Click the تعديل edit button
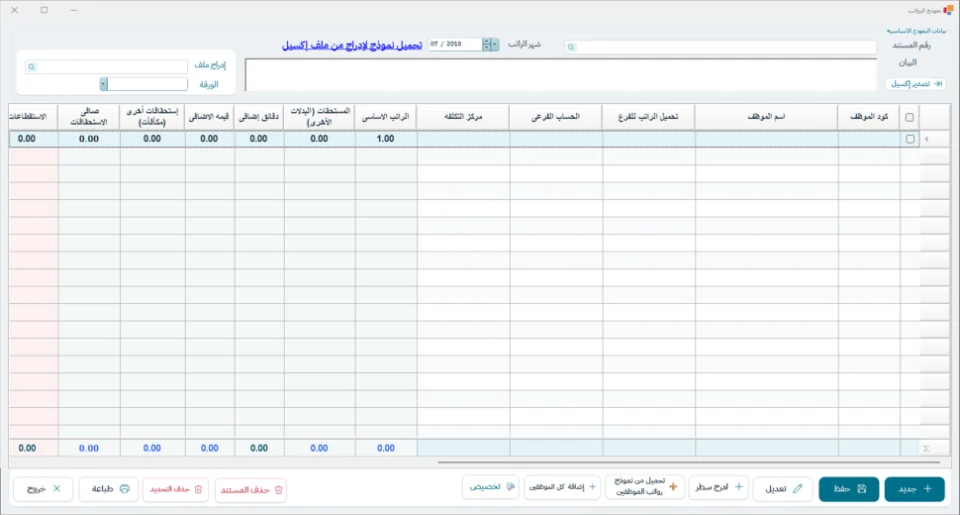 pyautogui.click(x=783, y=489)
